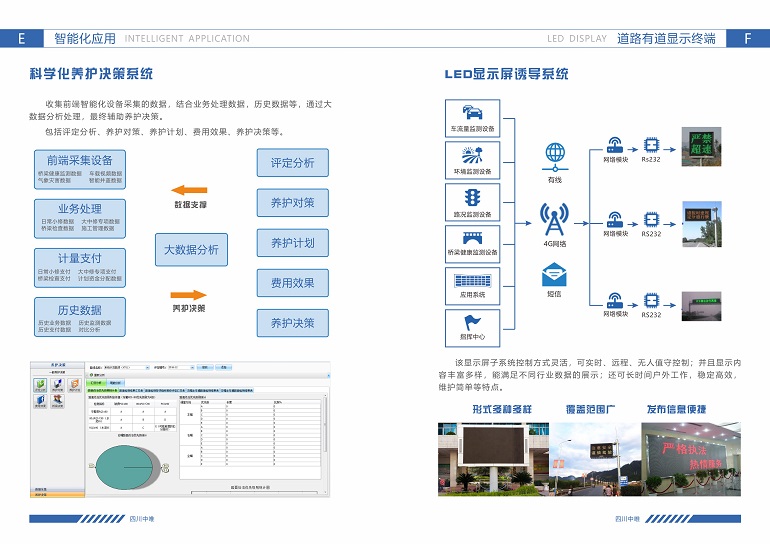Open the 短信 envelope message icon
The width and height of the screenshot is (770, 544).
coord(554,275)
